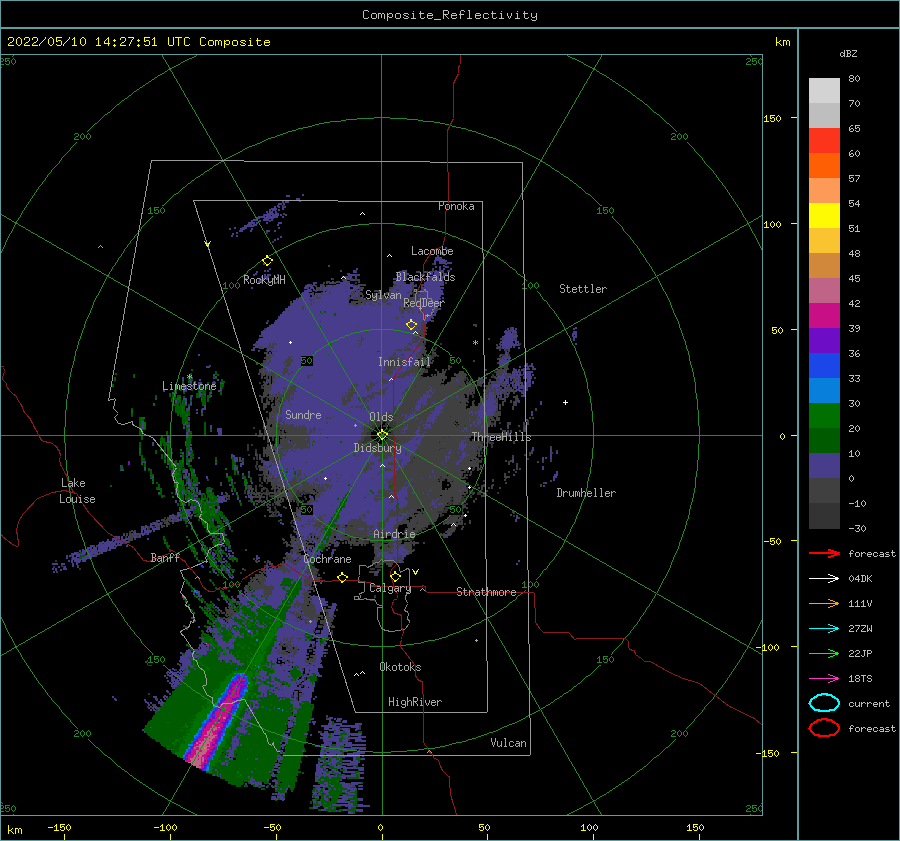Viewport: 900px width, 841px height.
Task: Click the Composite_Reflectivity title text
Action: pyautogui.click(x=450, y=15)
